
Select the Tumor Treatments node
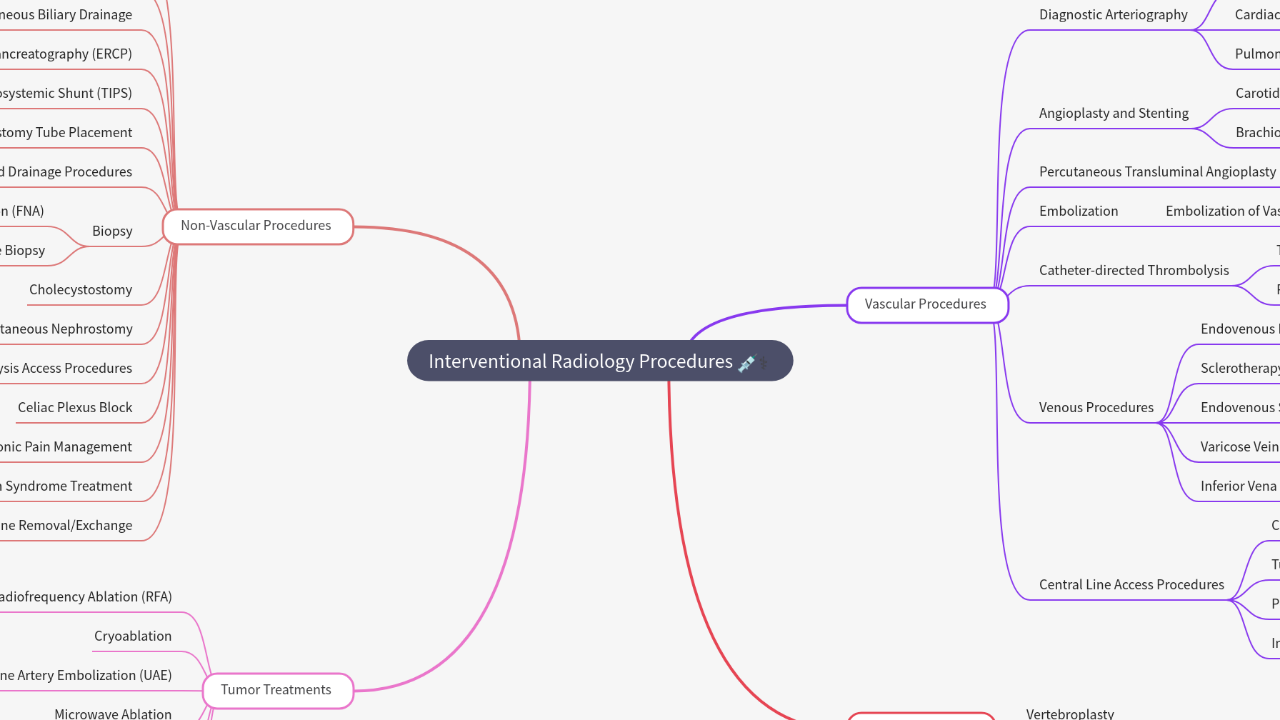tap(277, 690)
